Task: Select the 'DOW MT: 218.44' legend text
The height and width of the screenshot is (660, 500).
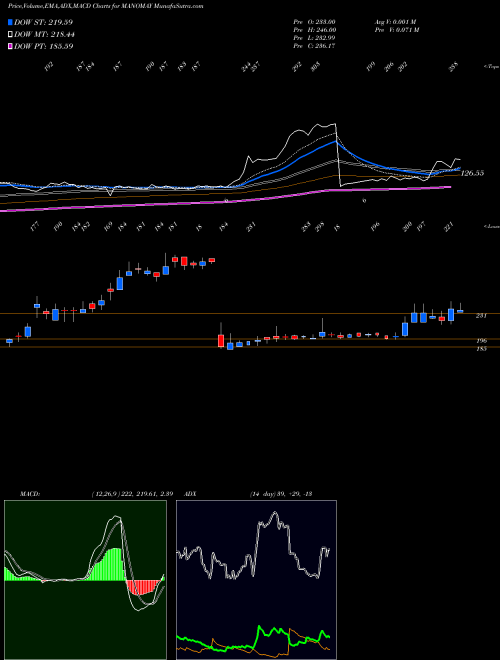Action: coord(45,34)
